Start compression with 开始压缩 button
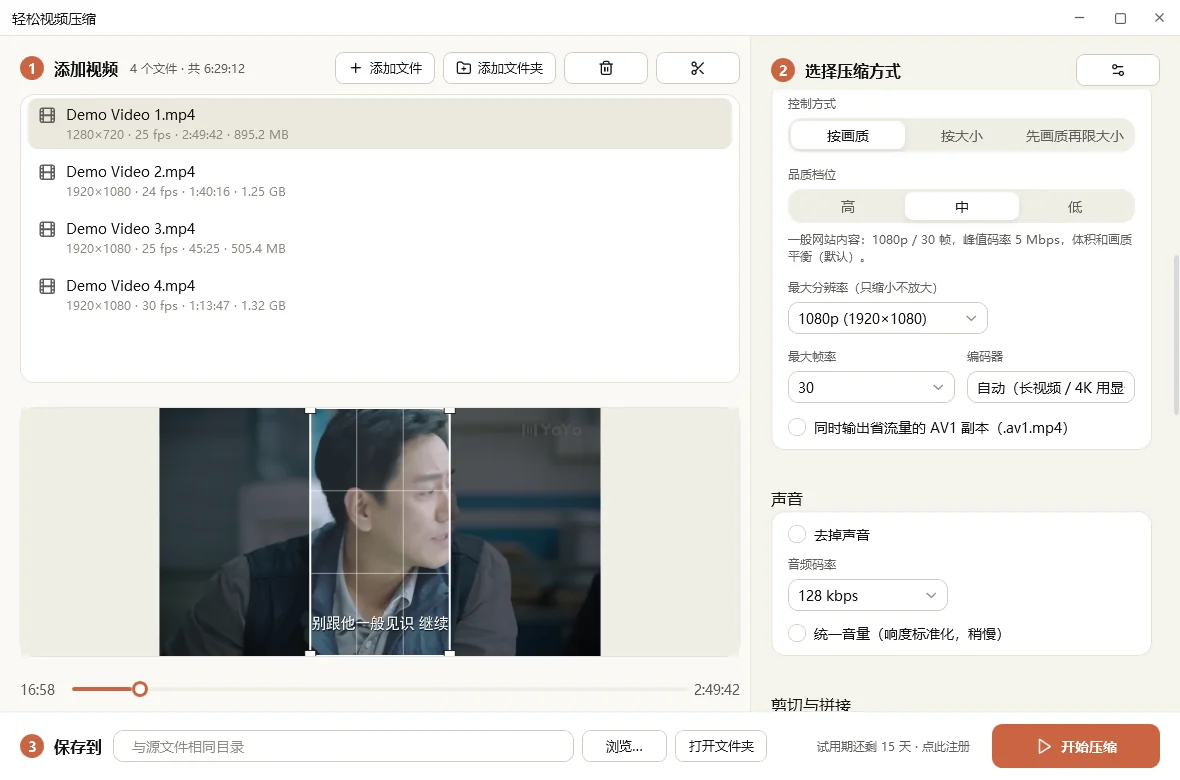The height and width of the screenshot is (780, 1180). tap(1075, 746)
